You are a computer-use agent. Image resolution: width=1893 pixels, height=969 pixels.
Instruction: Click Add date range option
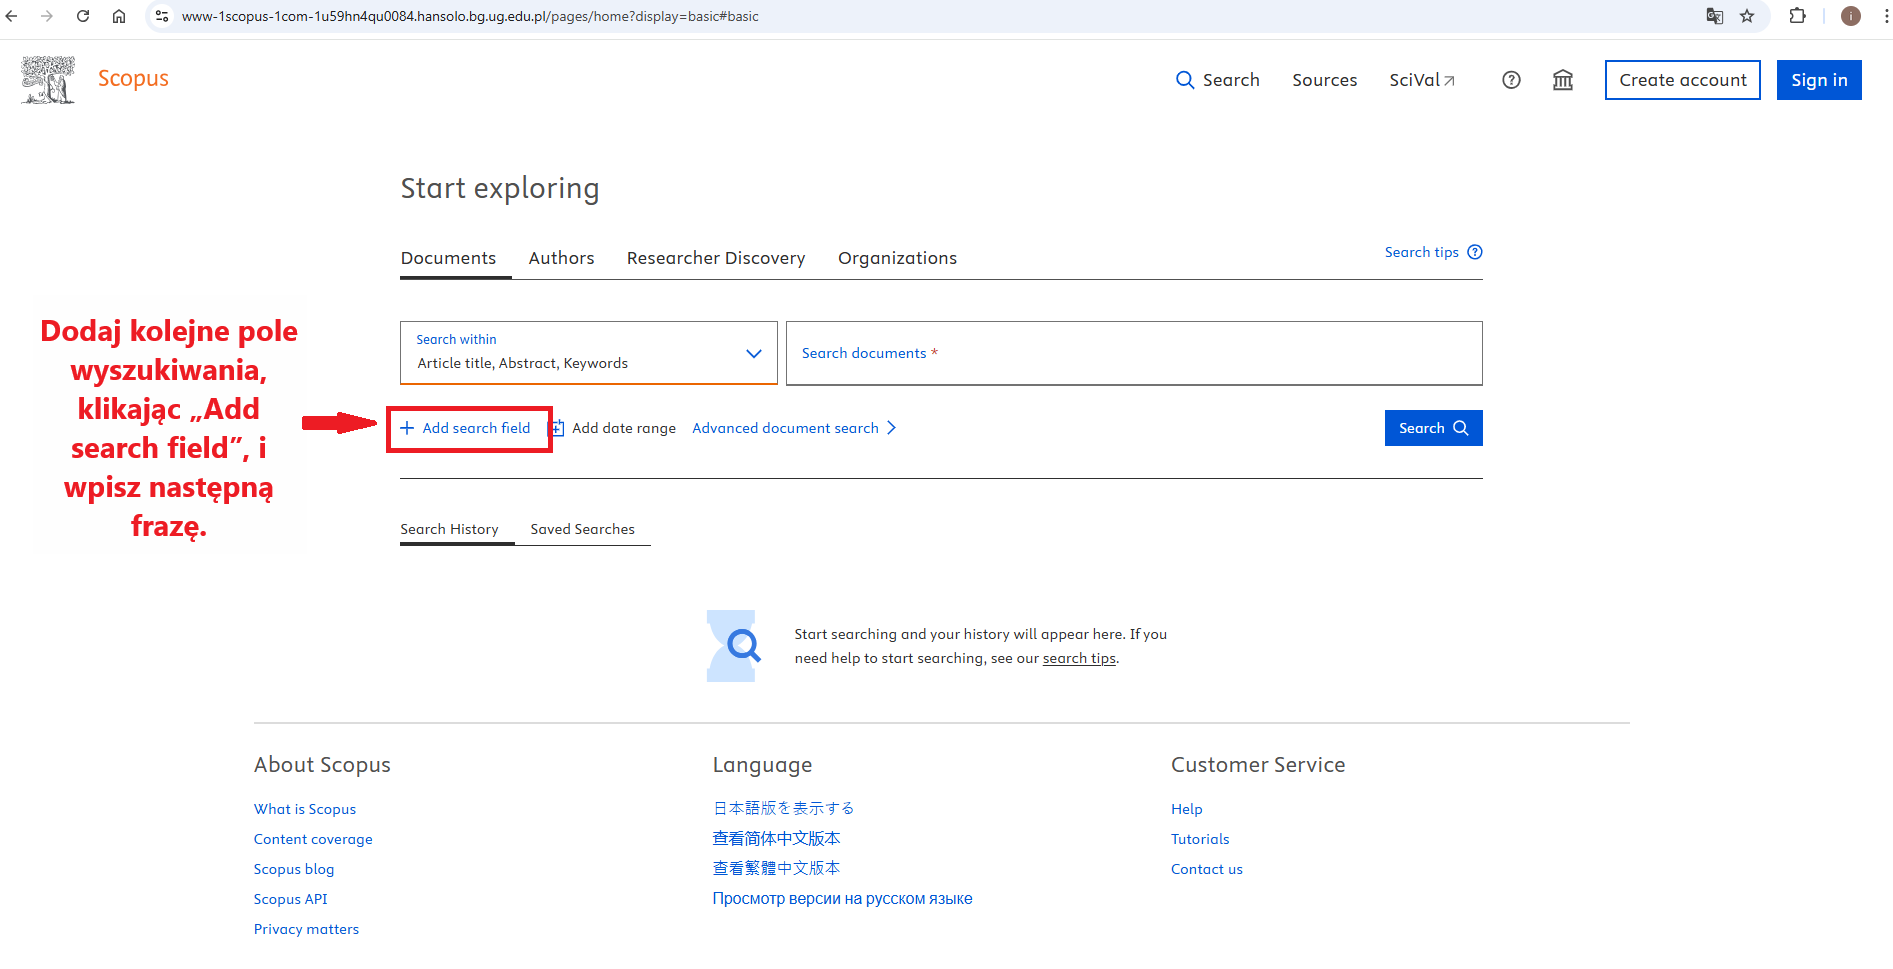pos(614,428)
